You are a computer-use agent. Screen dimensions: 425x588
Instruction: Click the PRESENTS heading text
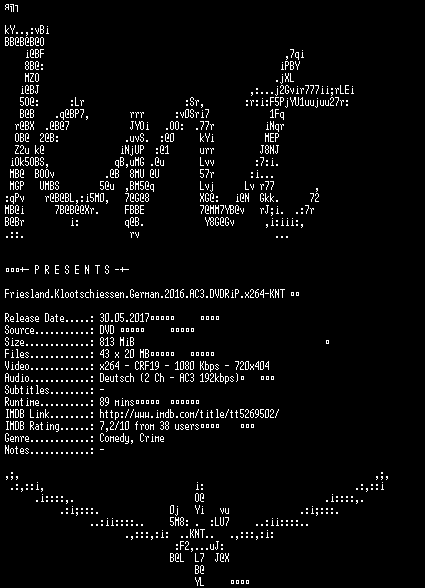pos(72,270)
